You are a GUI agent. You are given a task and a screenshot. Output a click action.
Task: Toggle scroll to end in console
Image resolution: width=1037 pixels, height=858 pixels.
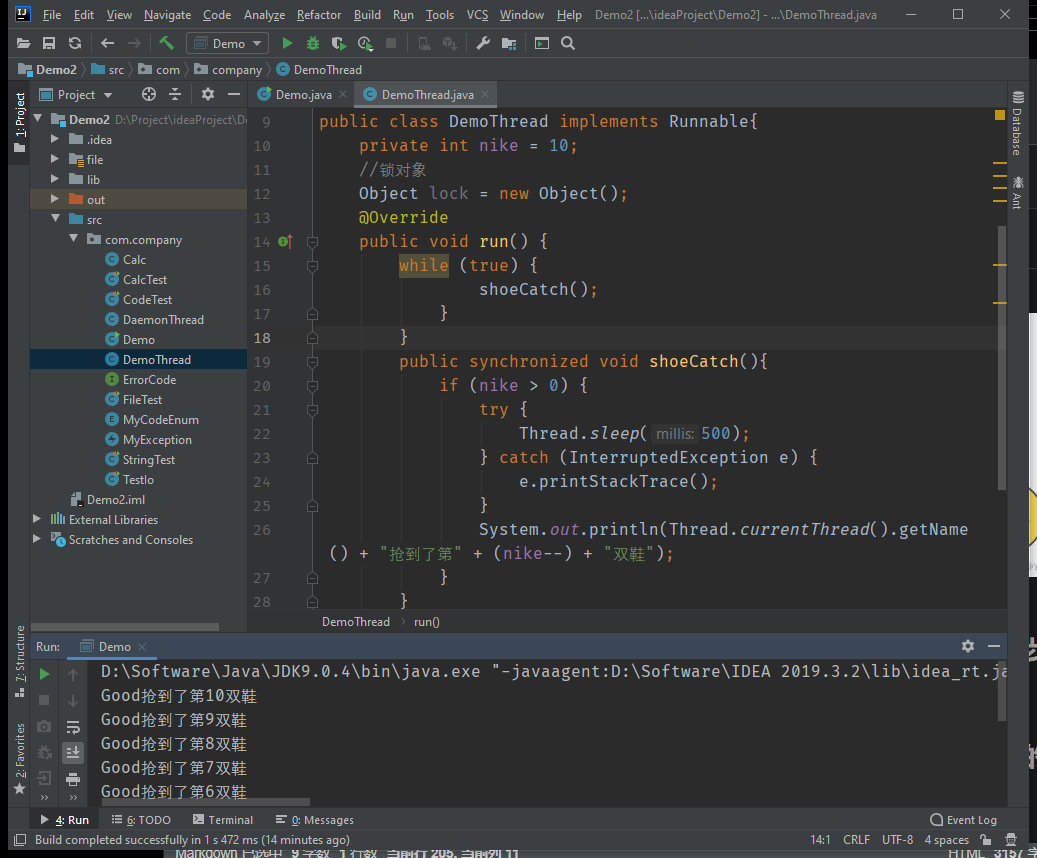[x=73, y=753]
